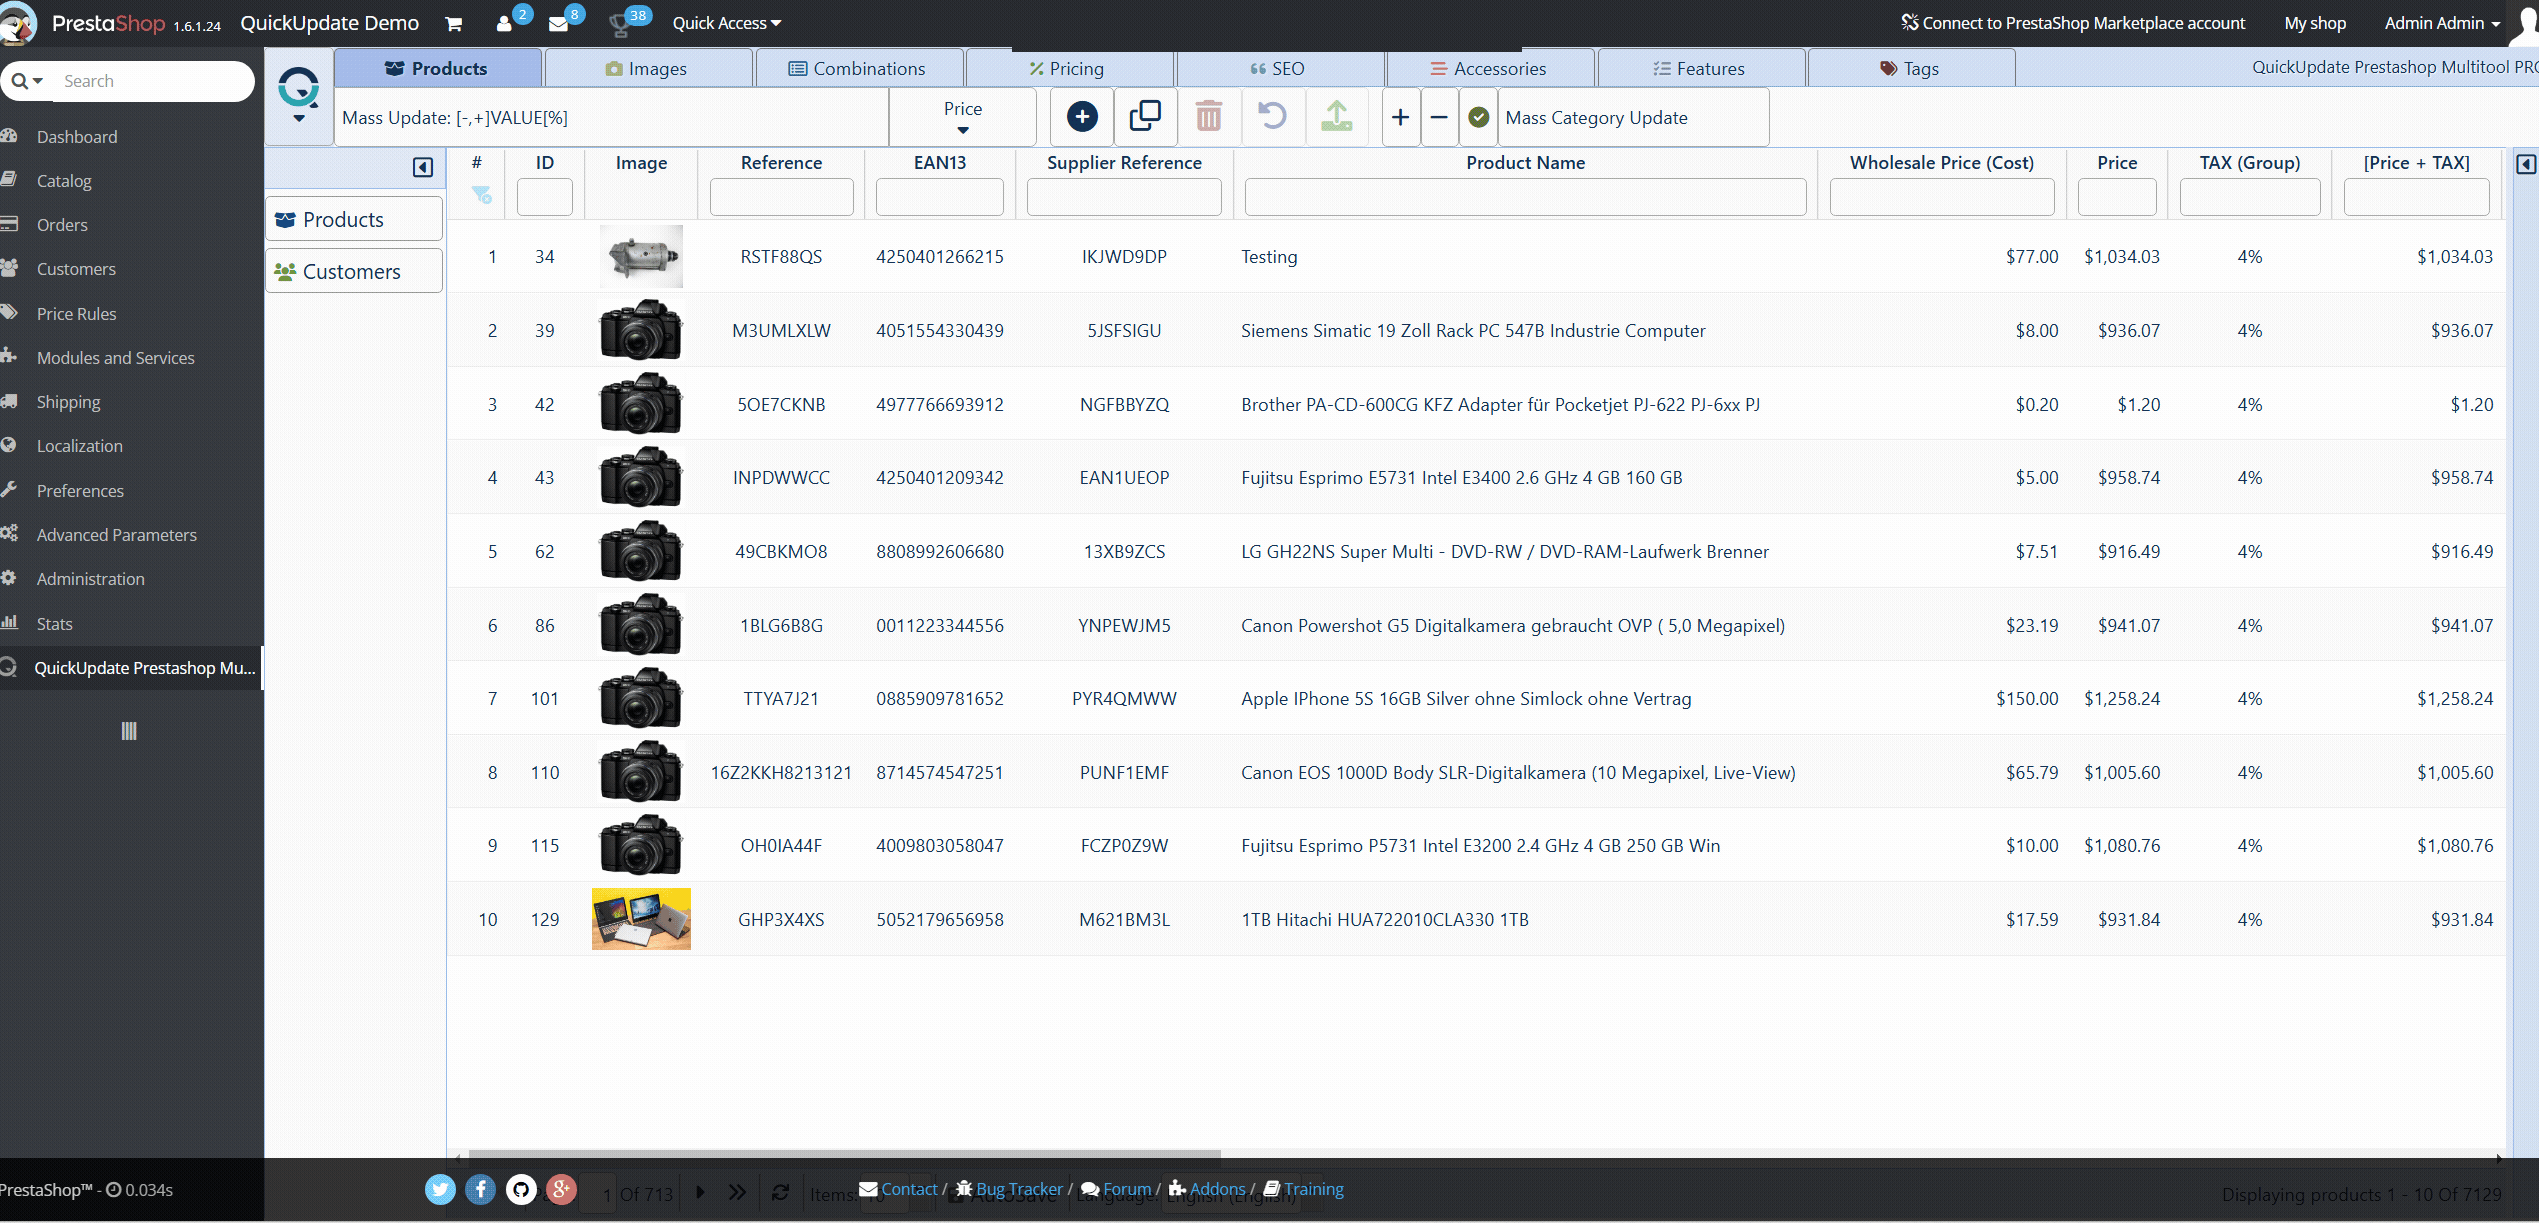
Task: Expand the Quick Access menu
Action: point(726,22)
